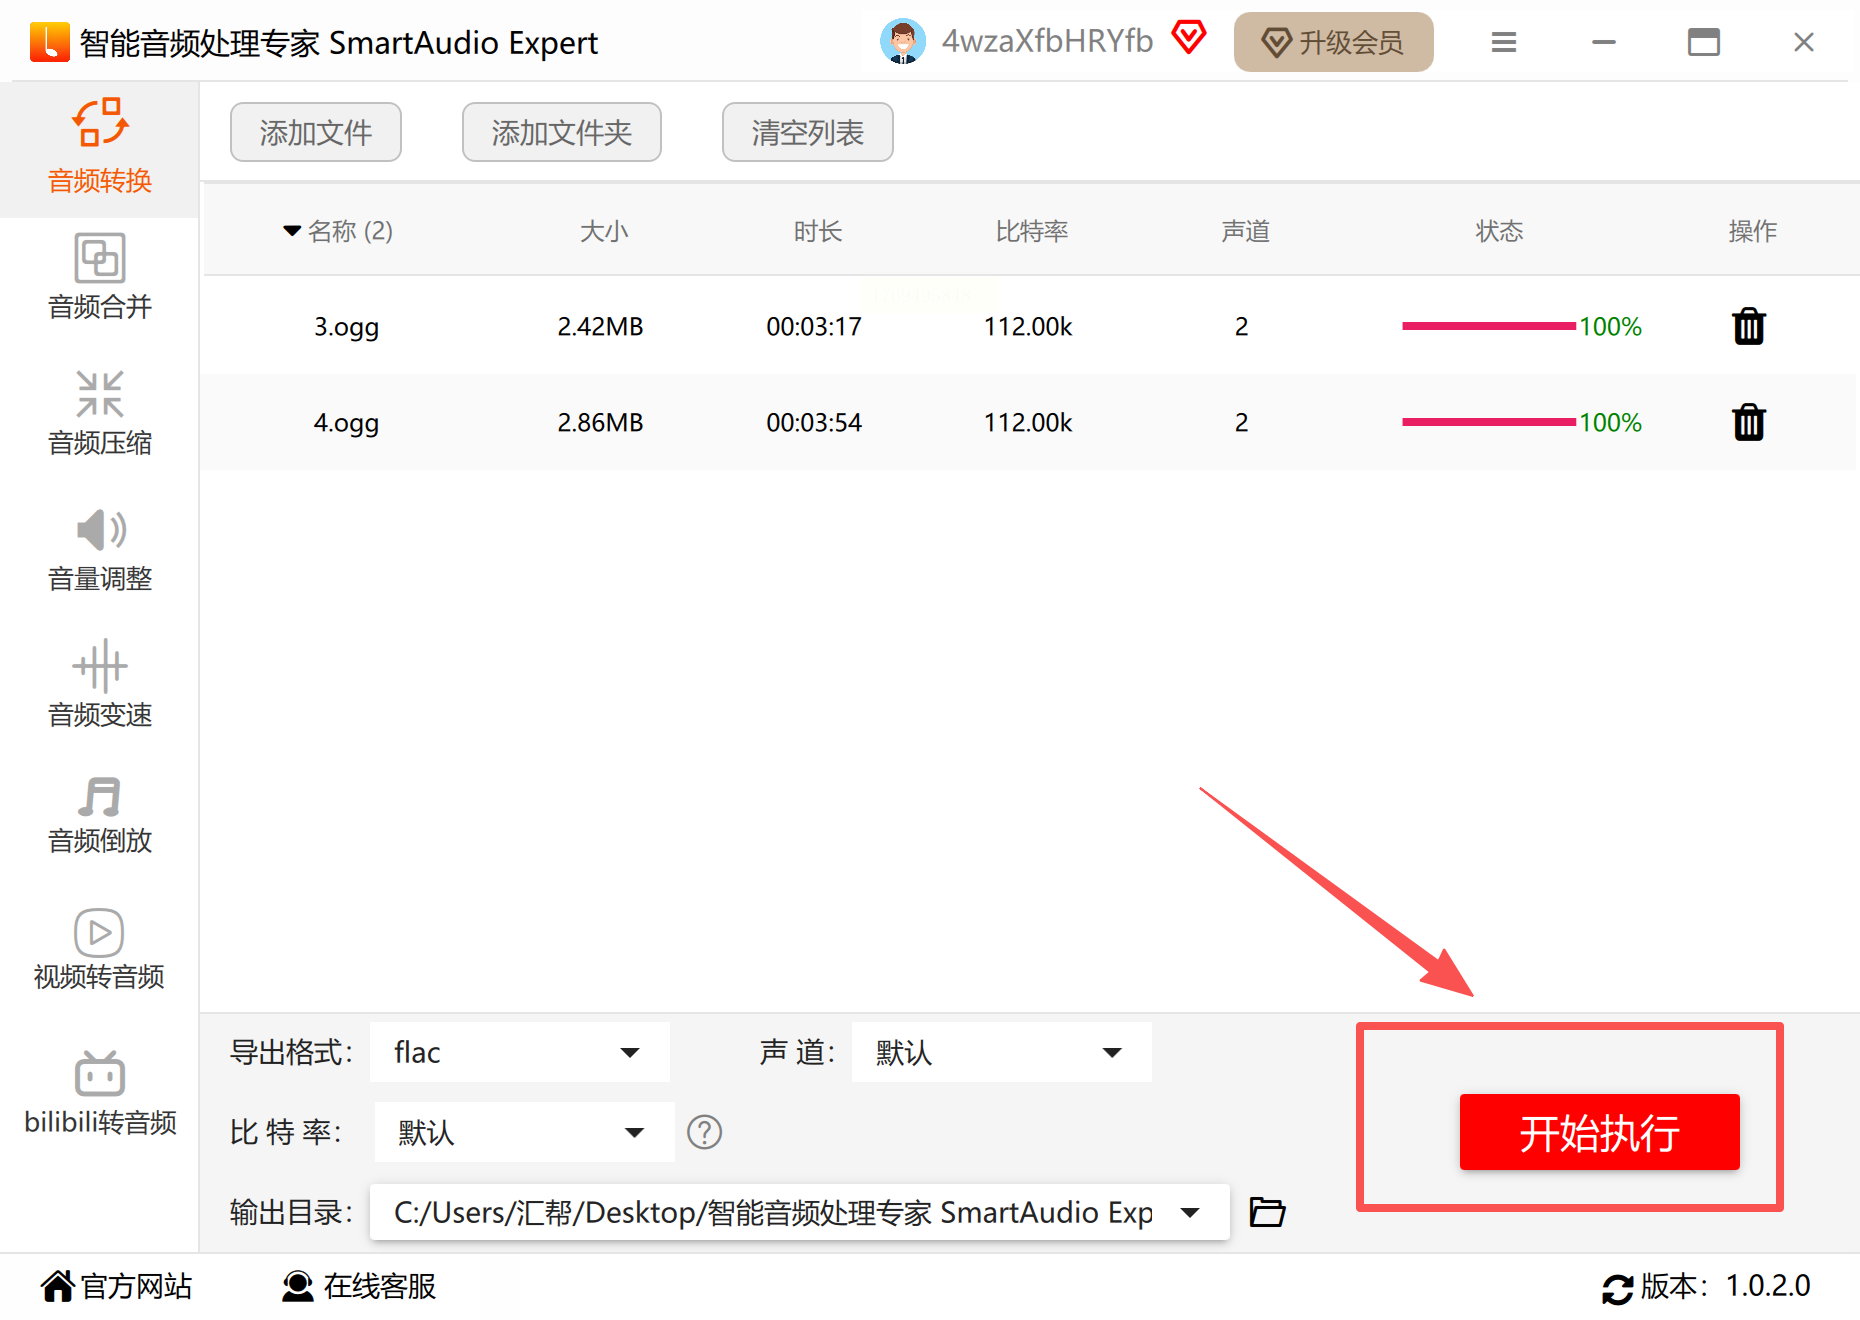
Task: Open 在线客服 online support
Action: click(x=359, y=1286)
